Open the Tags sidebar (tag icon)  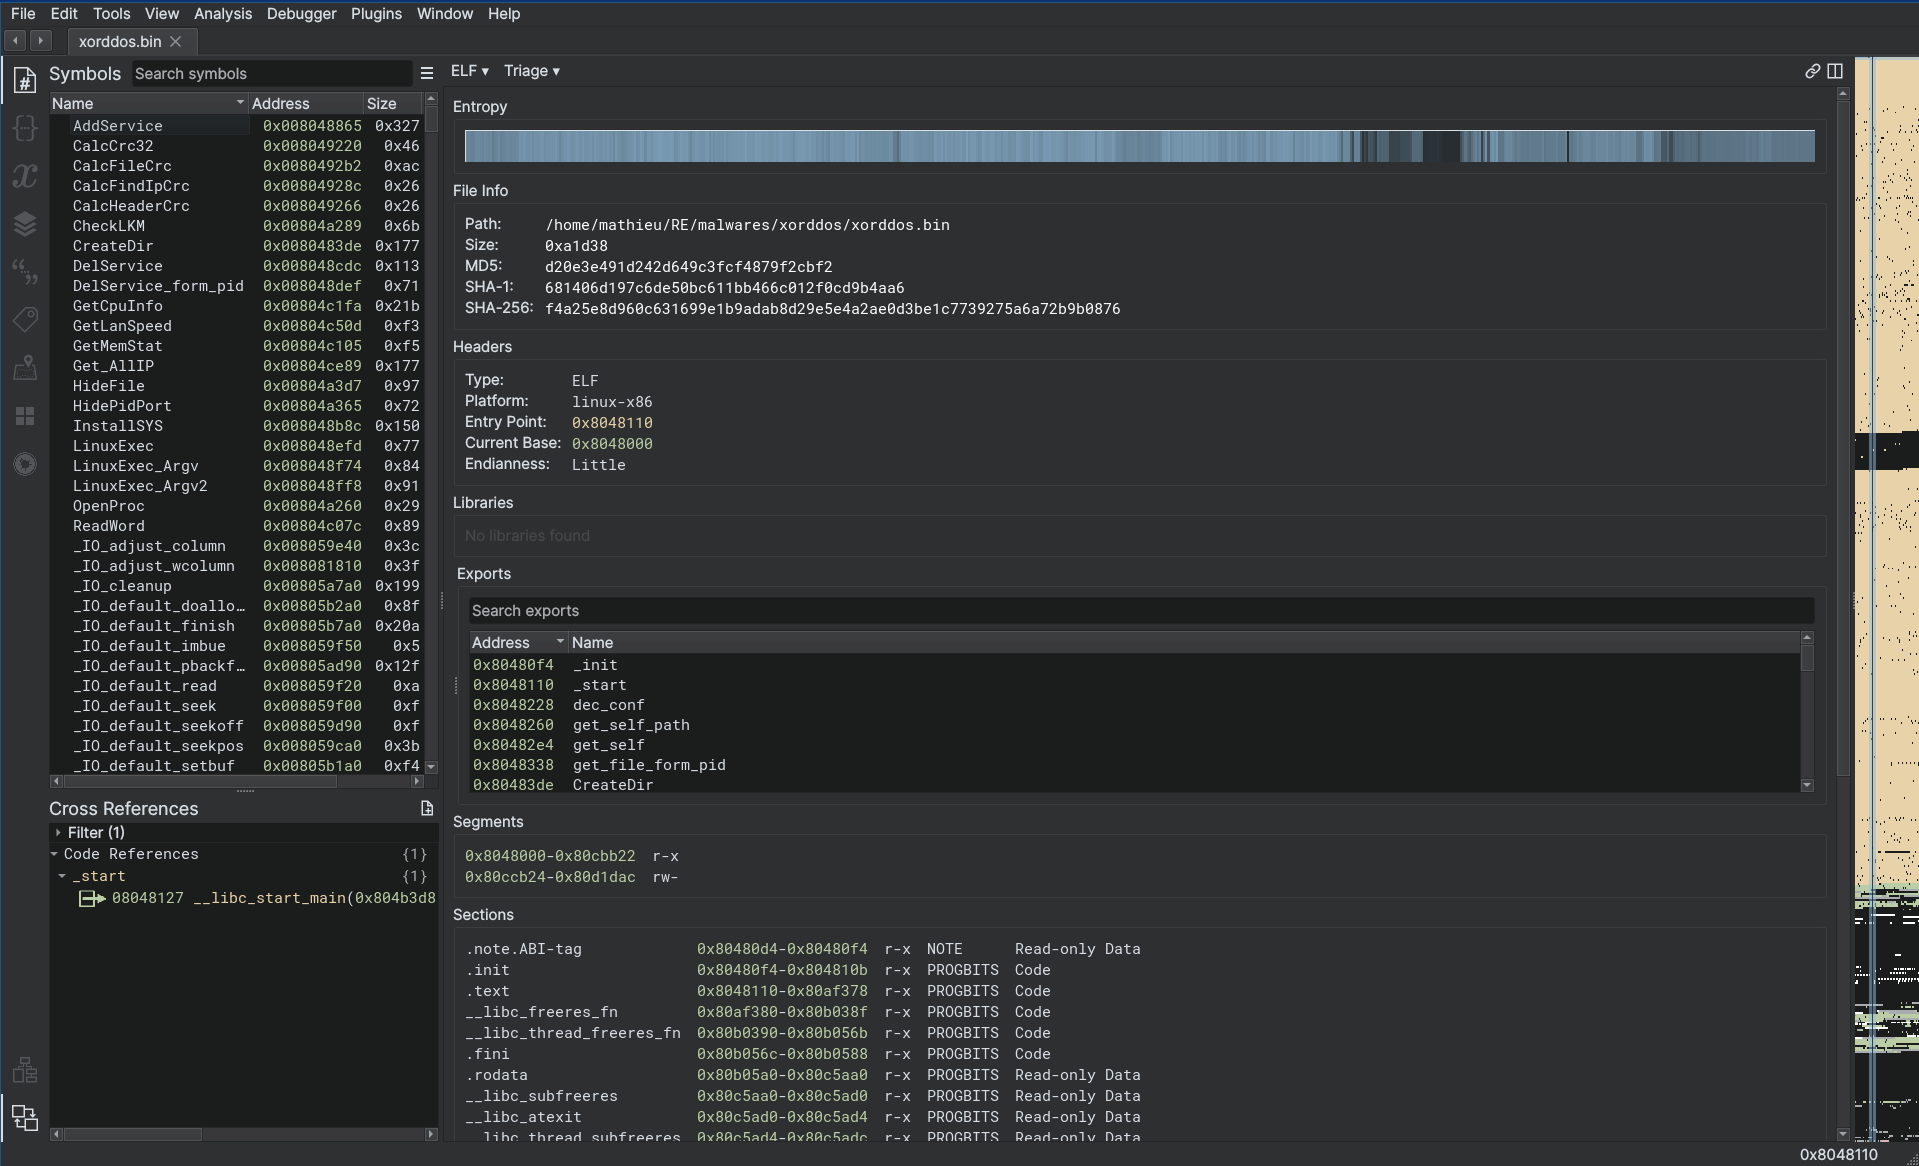point(25,319)
